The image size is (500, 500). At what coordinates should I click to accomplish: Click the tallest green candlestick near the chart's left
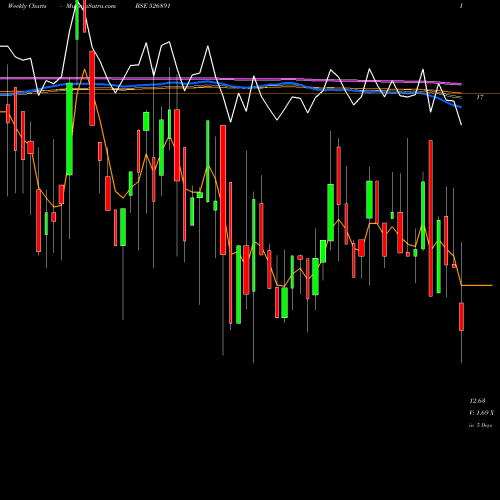69,129
